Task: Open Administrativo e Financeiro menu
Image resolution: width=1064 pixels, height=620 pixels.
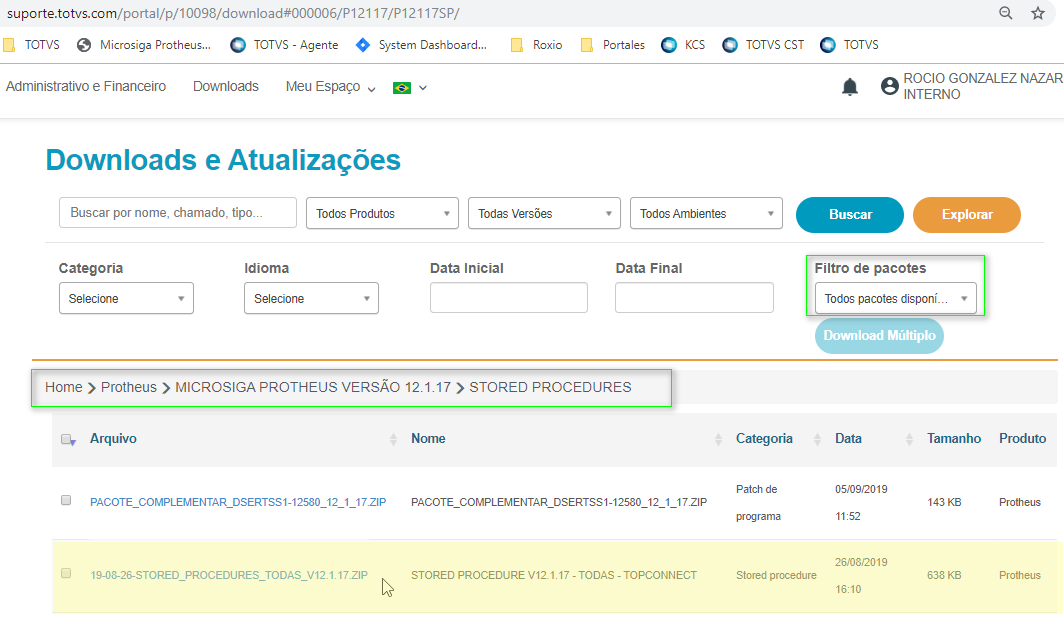Action: 86,86
